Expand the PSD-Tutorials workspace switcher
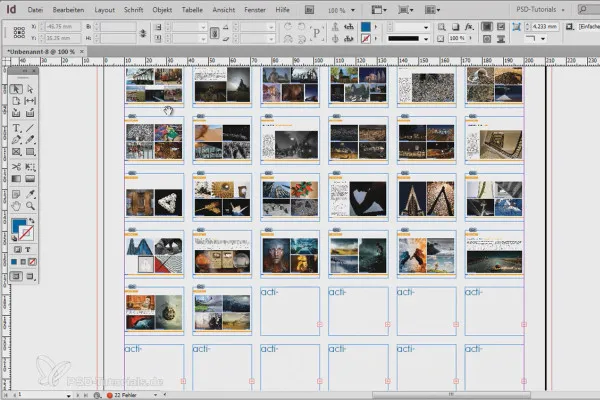 tap(540, 10)
